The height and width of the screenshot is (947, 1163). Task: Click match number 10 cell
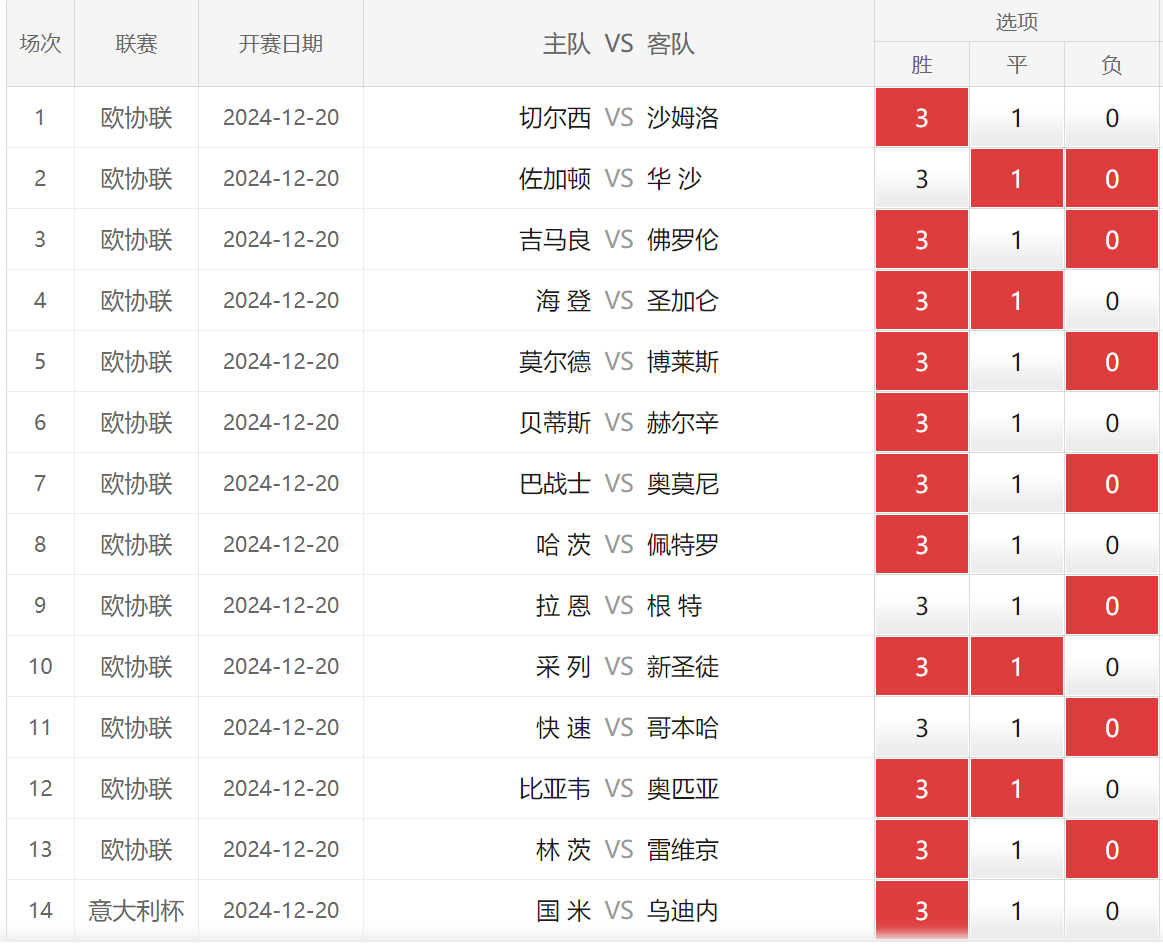pos(40,666)
